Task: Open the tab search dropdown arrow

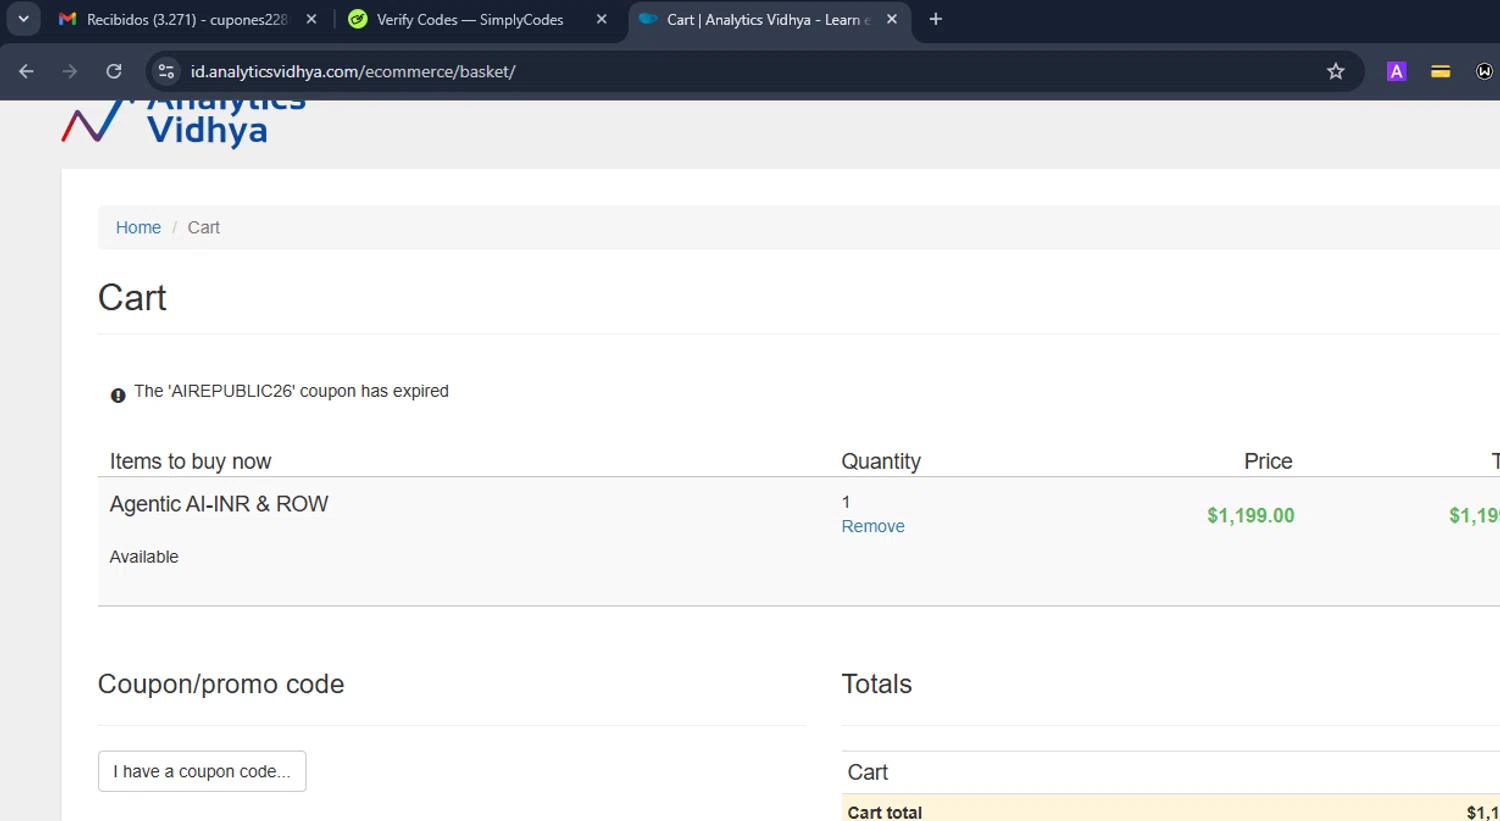Action: pyautogui.click(x=23, y=19)
